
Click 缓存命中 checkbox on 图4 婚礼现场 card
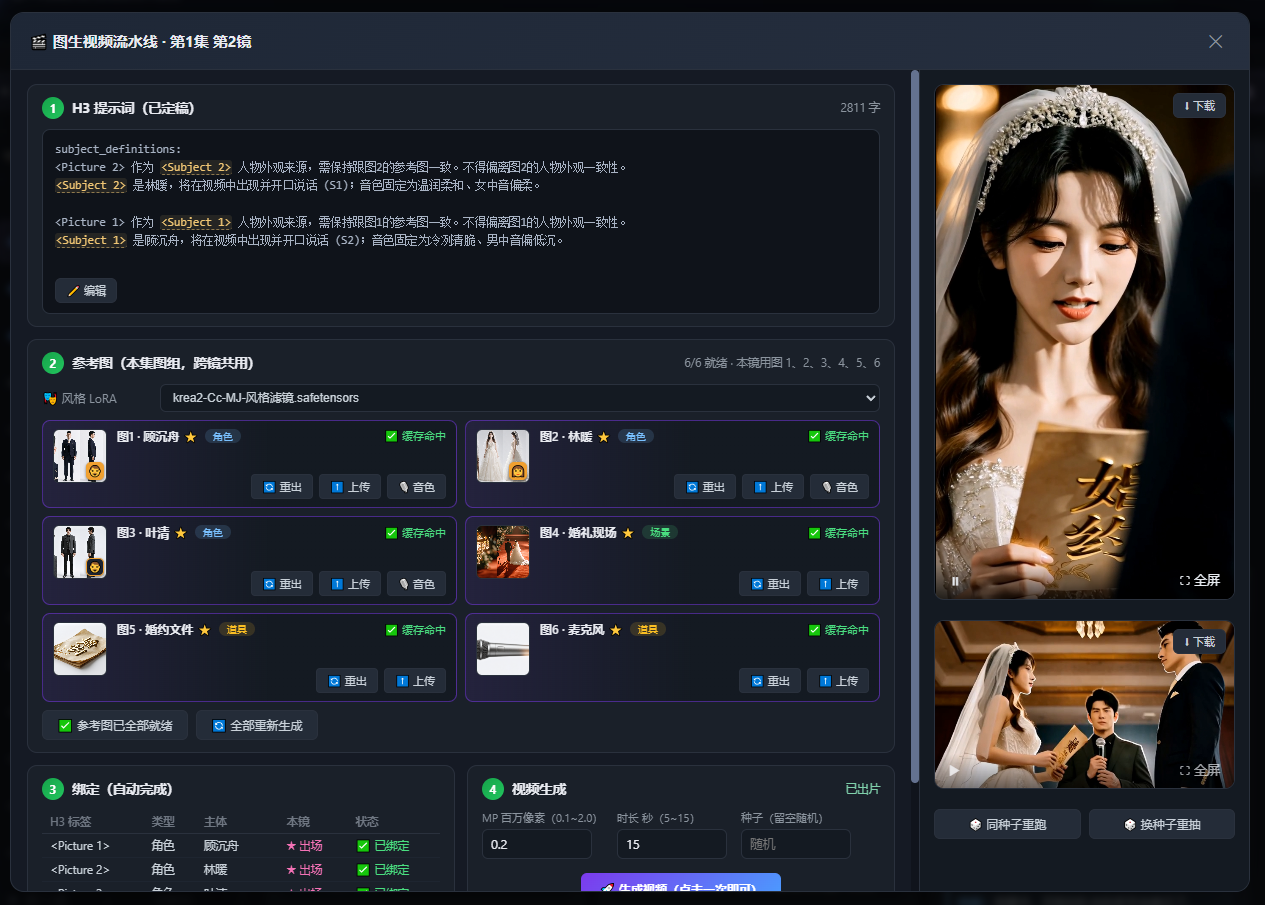click(815, 533)
